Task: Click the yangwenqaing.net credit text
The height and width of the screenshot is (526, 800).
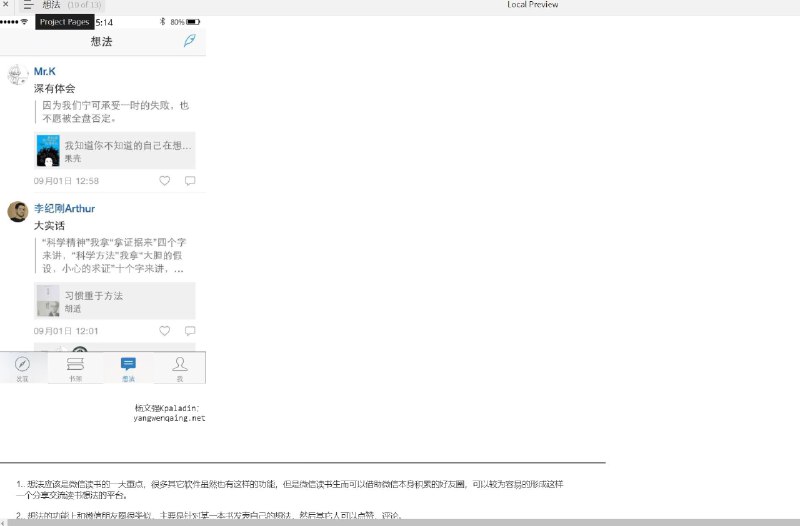Action: click(x=169, y=418)
